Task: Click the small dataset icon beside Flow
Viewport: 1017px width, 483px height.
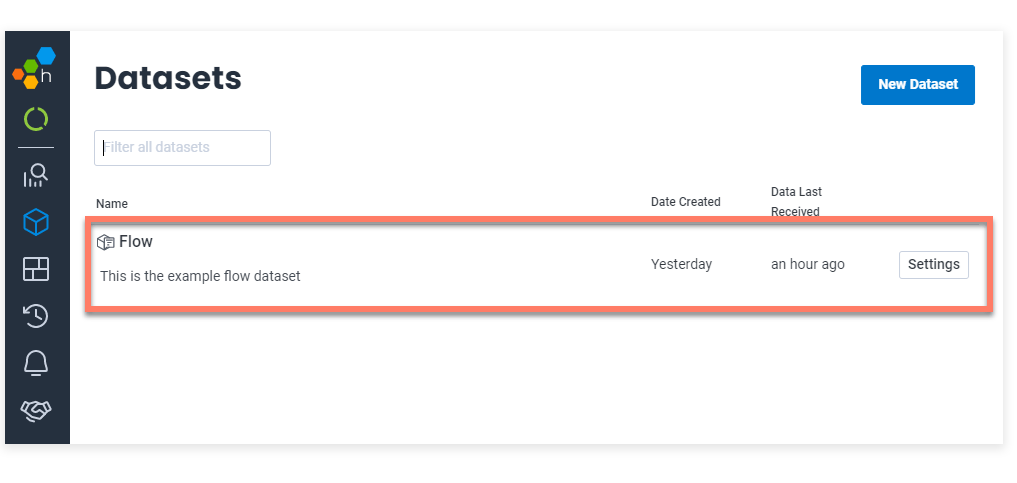Action: (x=106, y=242)
